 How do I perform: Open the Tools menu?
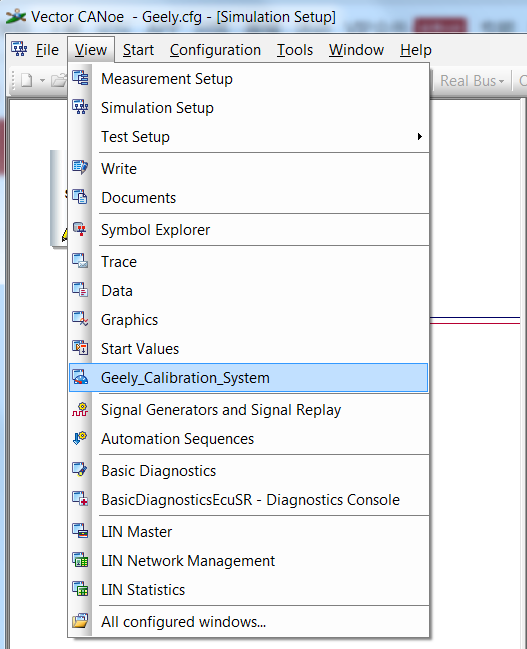pyautogui.click(x=295, y=50)
